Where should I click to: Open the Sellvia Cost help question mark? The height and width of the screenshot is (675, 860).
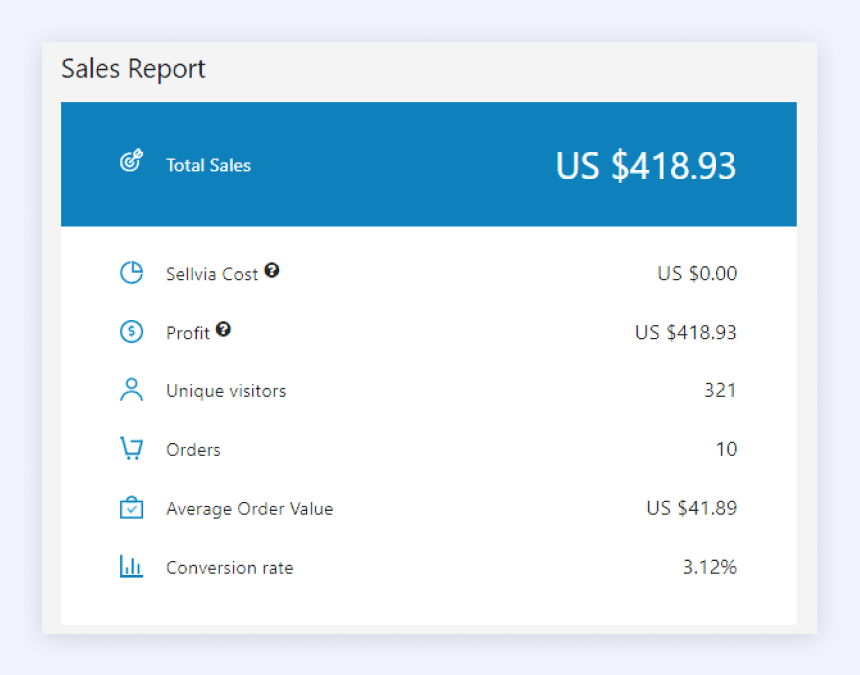[x=272, y=270]
